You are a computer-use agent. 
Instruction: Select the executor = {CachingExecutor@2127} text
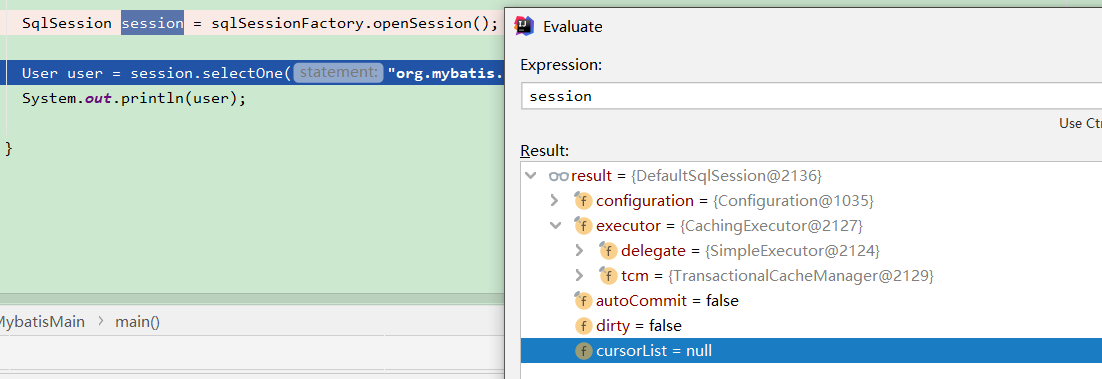[730, 226]
